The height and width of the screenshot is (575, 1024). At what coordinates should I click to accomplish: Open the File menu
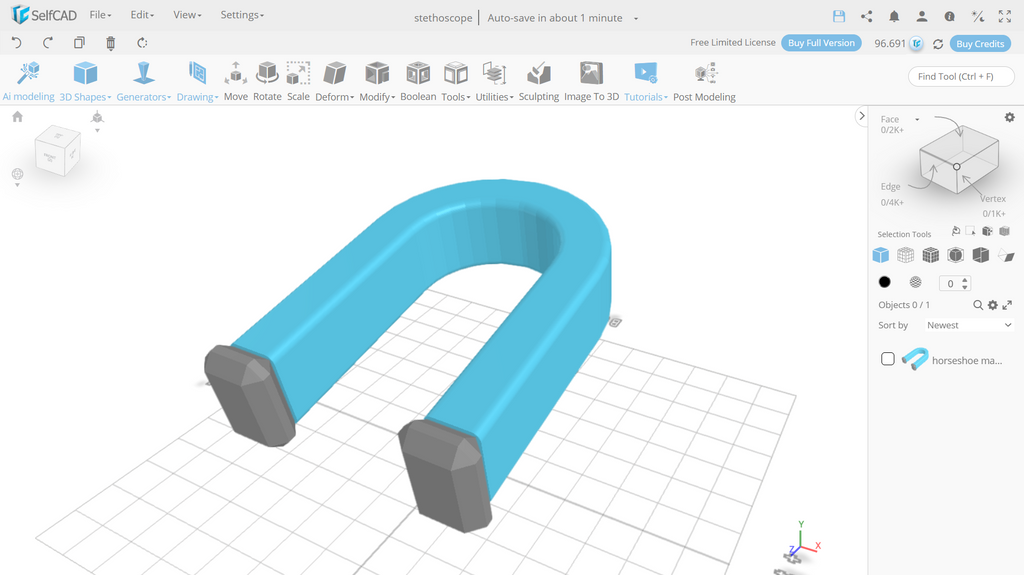[100, 15]
